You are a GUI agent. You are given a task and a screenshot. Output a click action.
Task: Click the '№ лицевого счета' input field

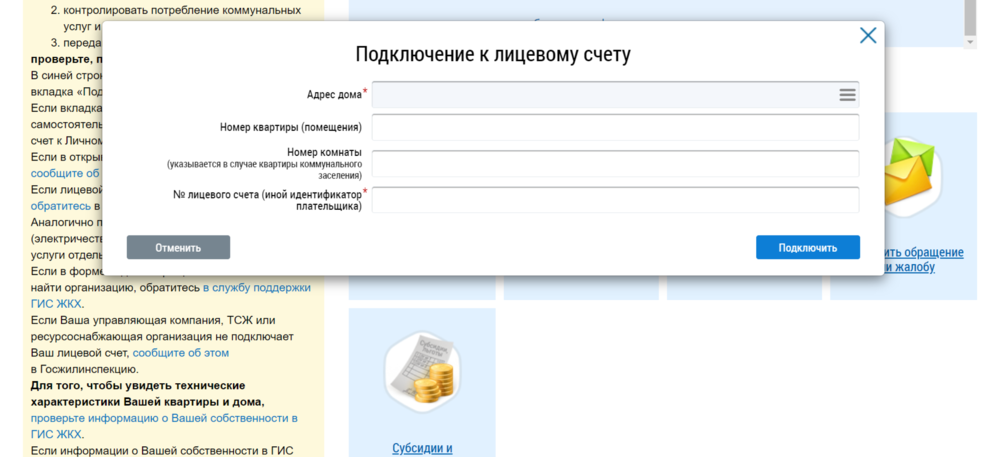pos(615,200)
